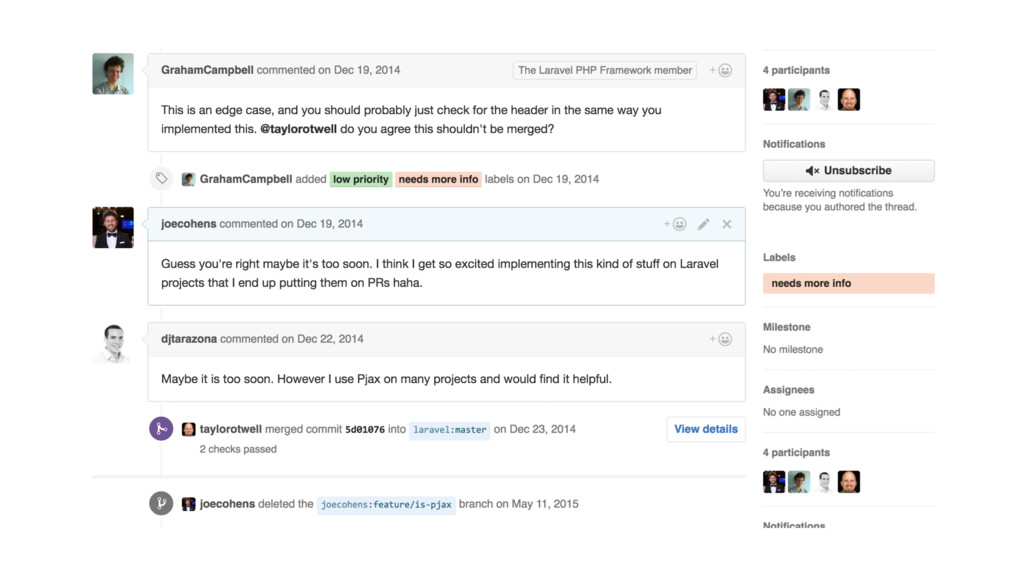
Task: Open joecohens:feature/is-pjax branch link
Action: pos(386,504)
